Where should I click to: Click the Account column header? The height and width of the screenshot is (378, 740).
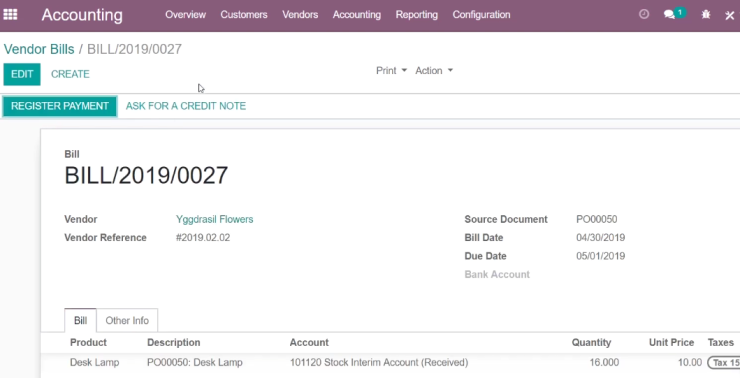coord(309,343)
